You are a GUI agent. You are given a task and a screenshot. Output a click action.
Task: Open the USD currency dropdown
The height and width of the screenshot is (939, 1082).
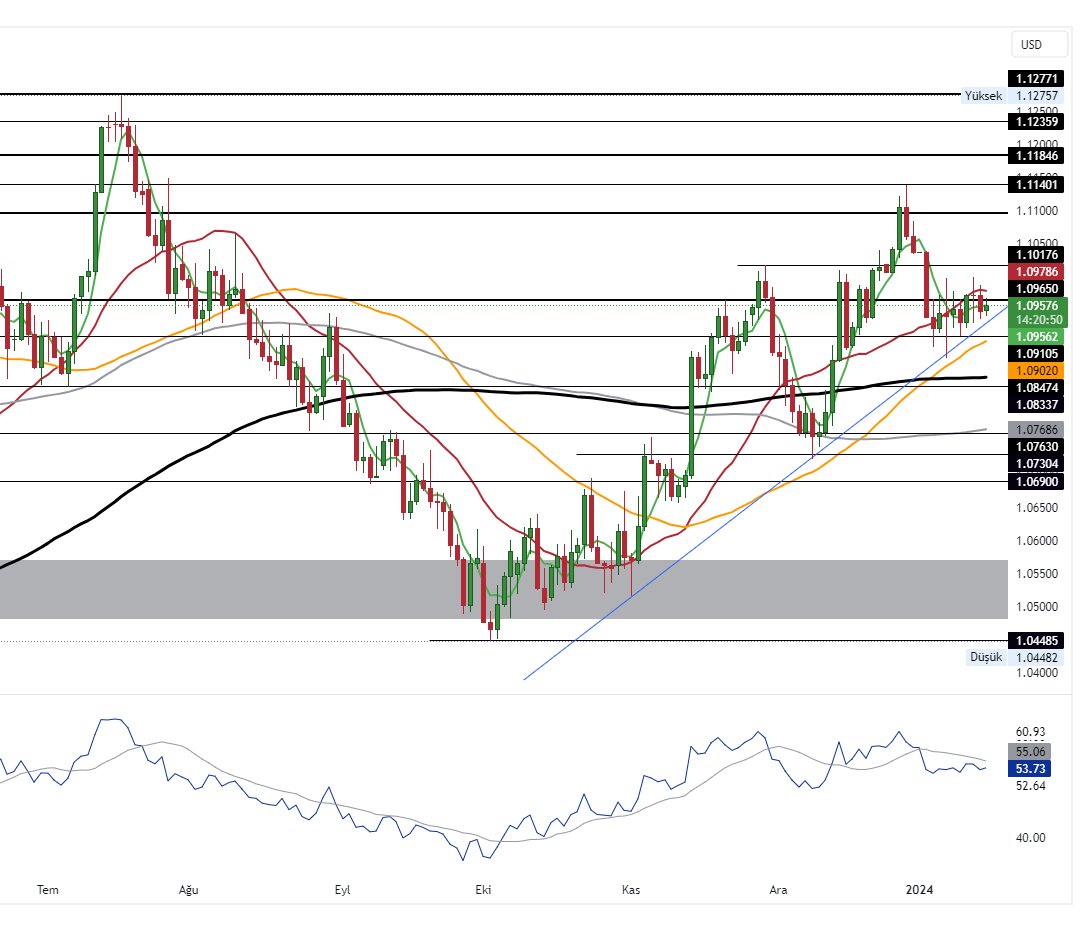click(x=1031, y=45)
